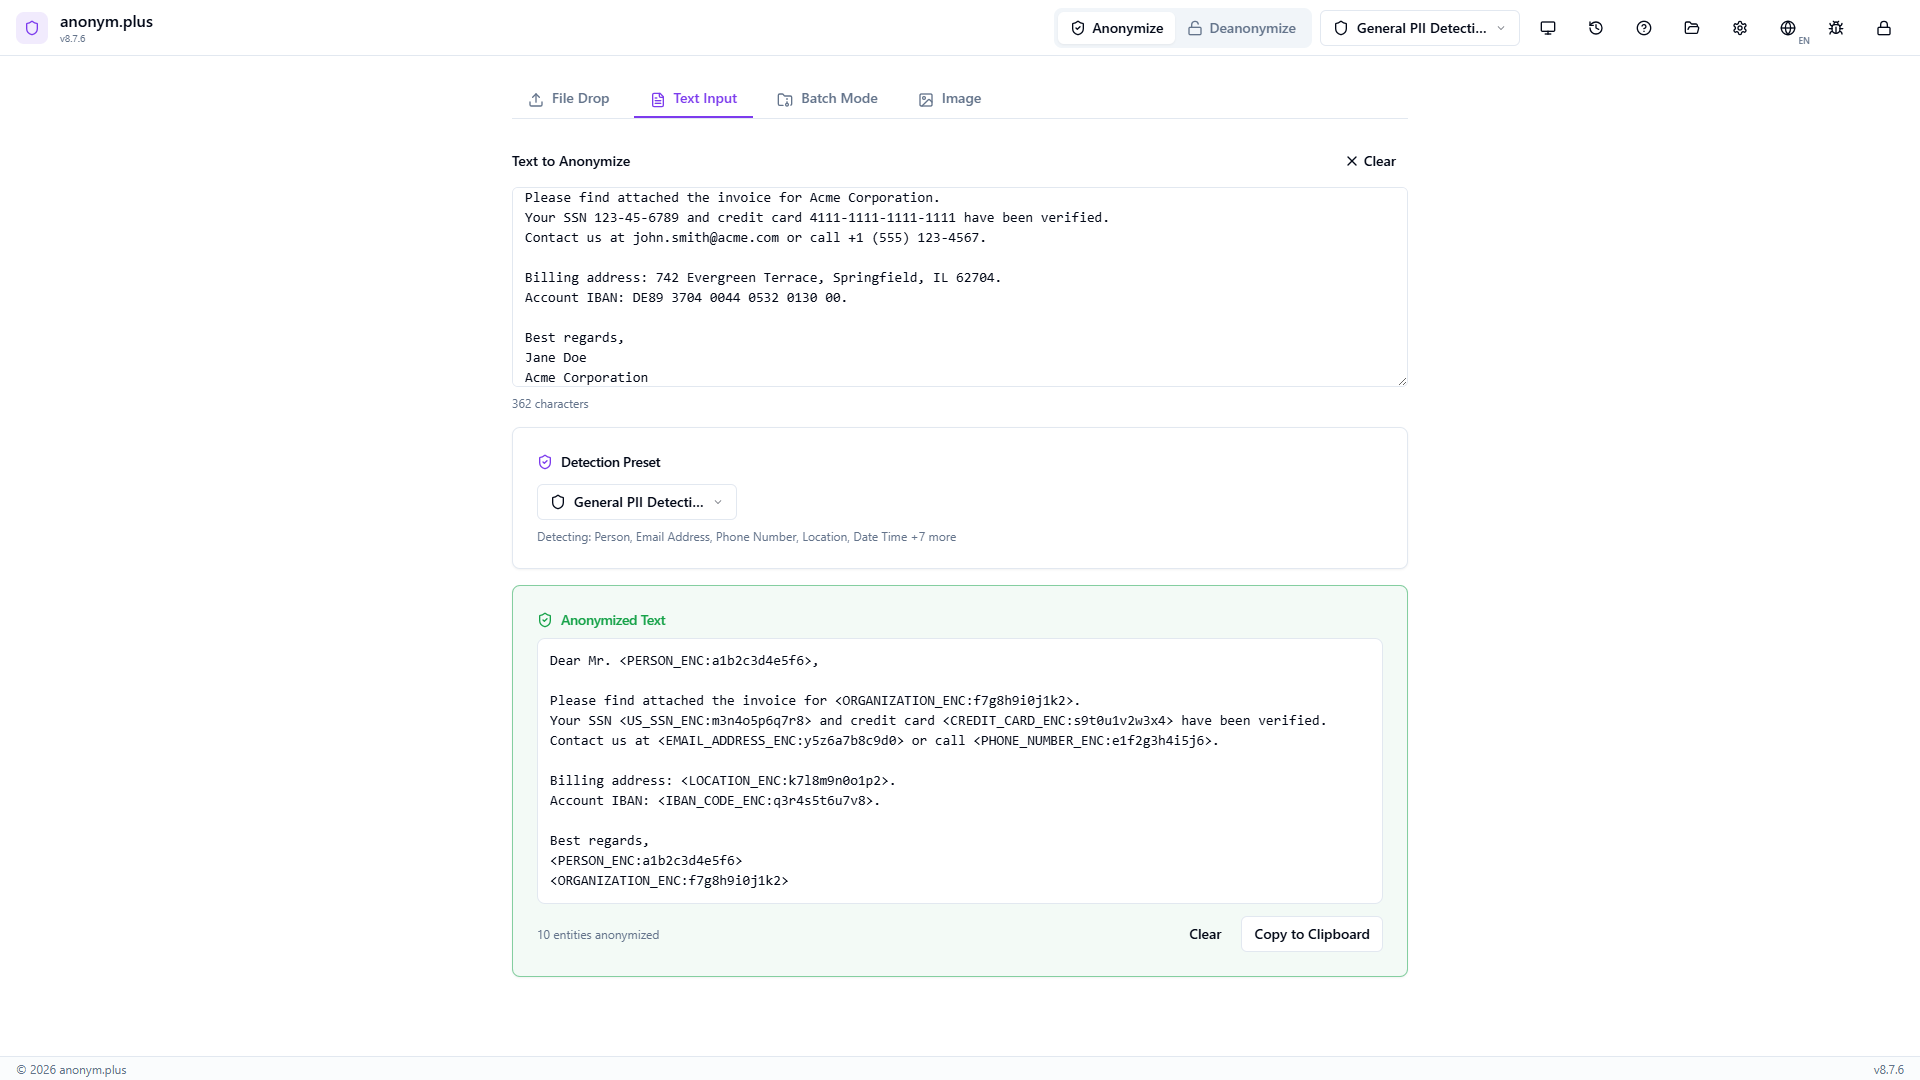Screen dimensions: 1920x1080
Task: Switch to the Text Input tab
Action: click(692, 99)
